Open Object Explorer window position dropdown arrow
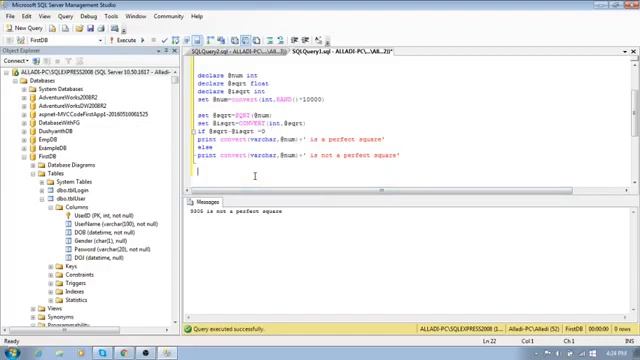640x360 pixels. [x=158, y=51]
